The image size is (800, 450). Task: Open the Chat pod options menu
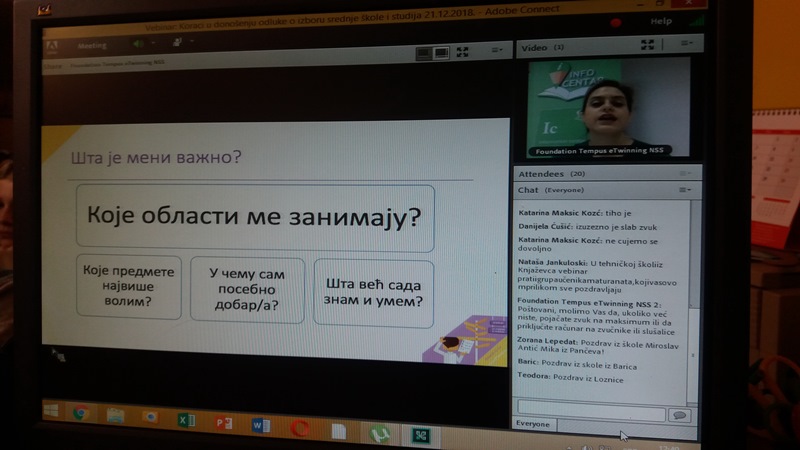coord(685,190)
